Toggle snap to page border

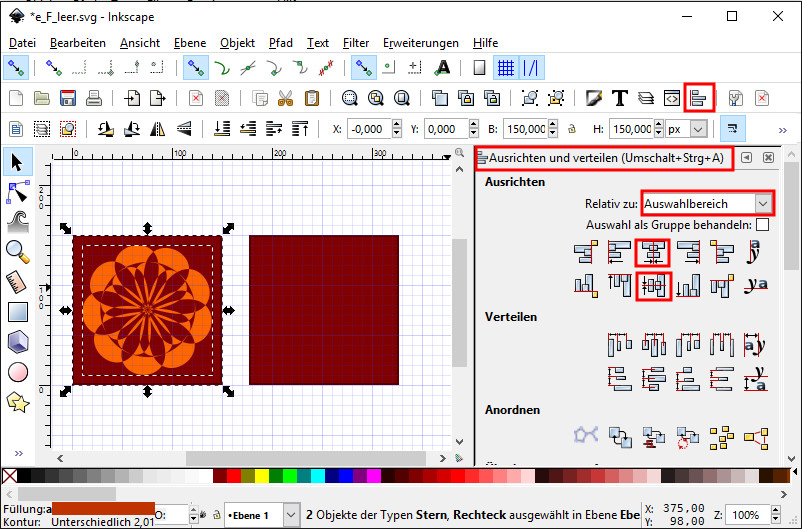(479, 68)
